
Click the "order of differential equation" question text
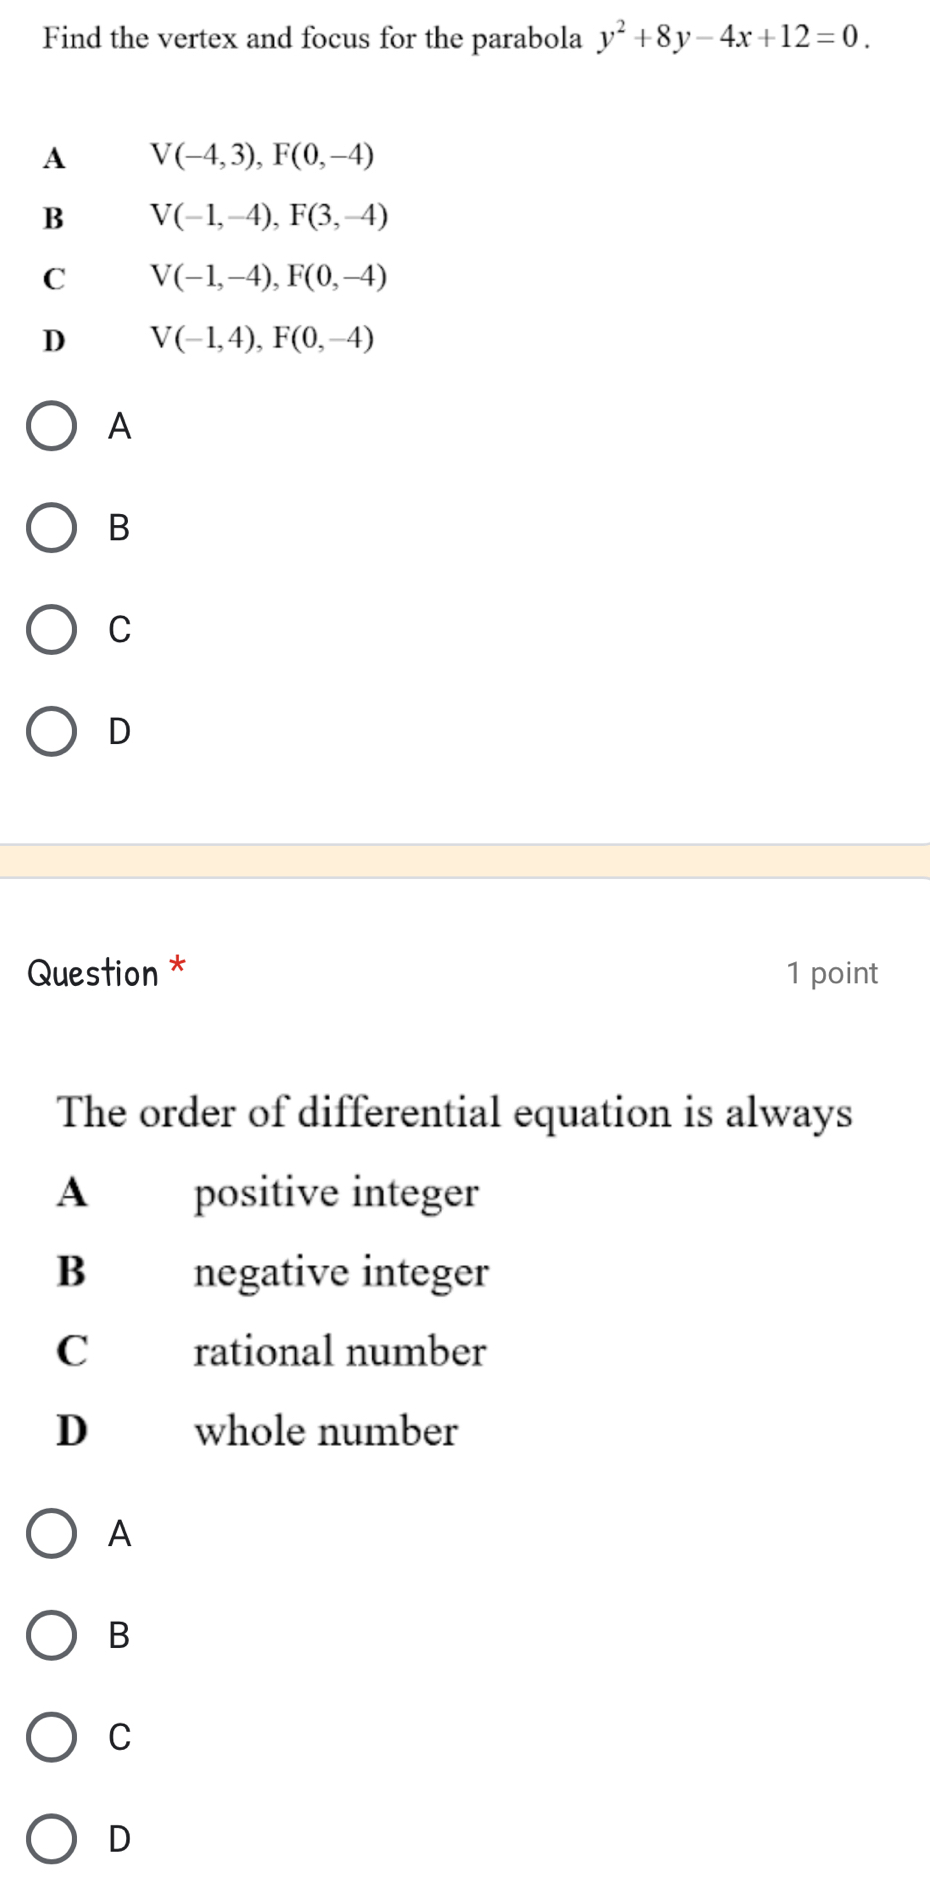[456, 1112]
